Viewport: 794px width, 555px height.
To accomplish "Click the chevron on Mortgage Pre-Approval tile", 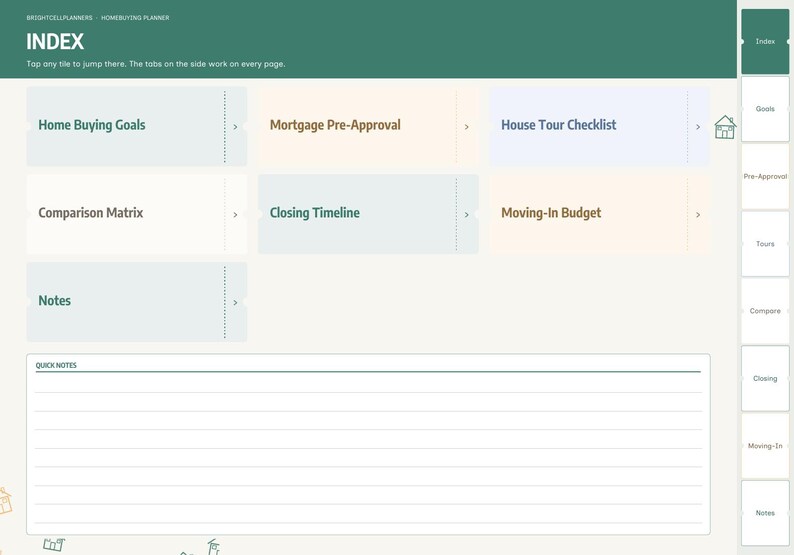I will tap(467, 127).
